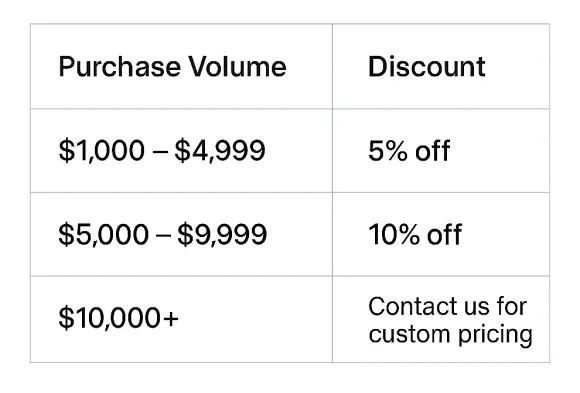Click the dash between $1,000 and $4,999
The height and width of the screenshot is (393, 580).
(160, 151)
